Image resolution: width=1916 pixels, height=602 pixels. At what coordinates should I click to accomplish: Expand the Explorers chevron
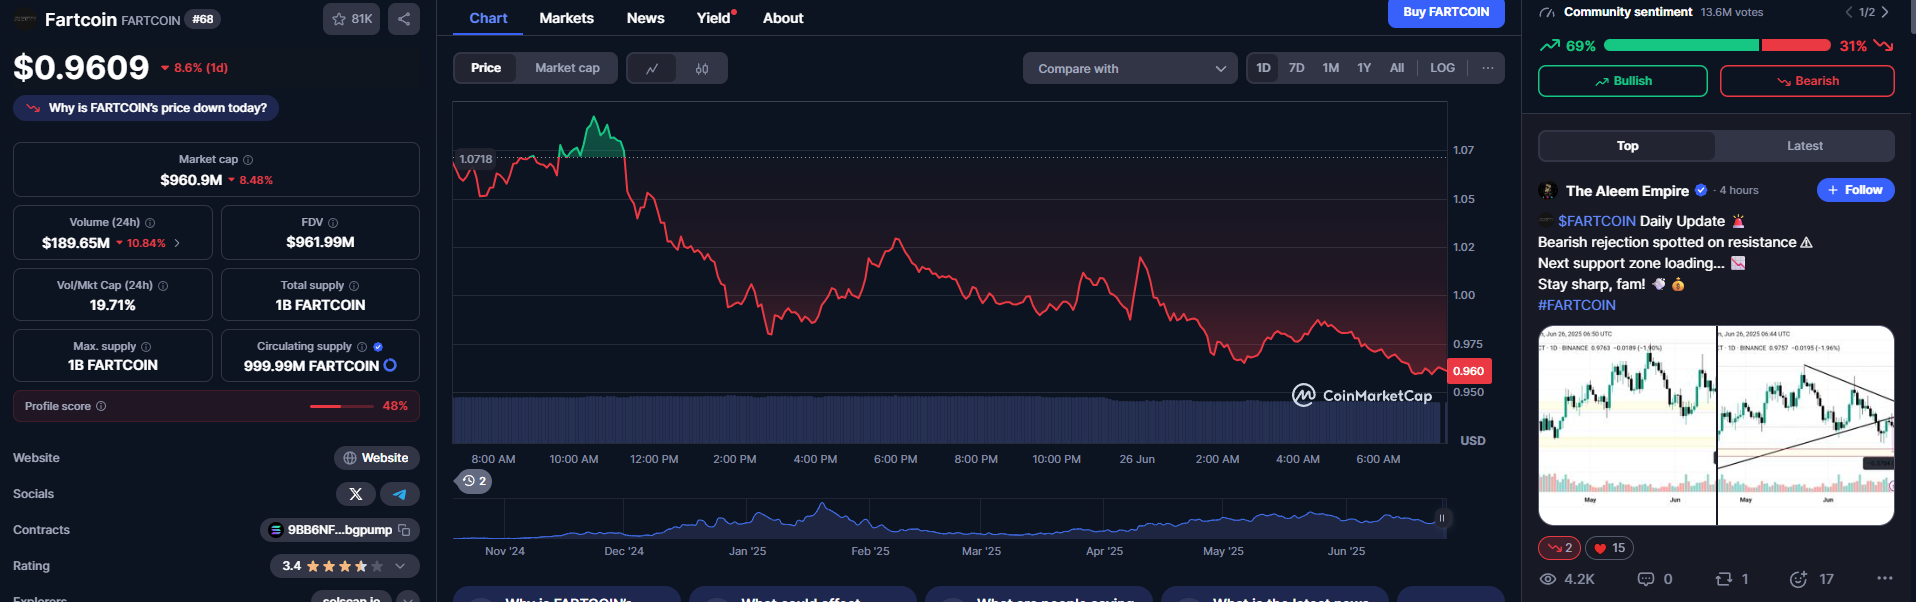click(407, 598)
